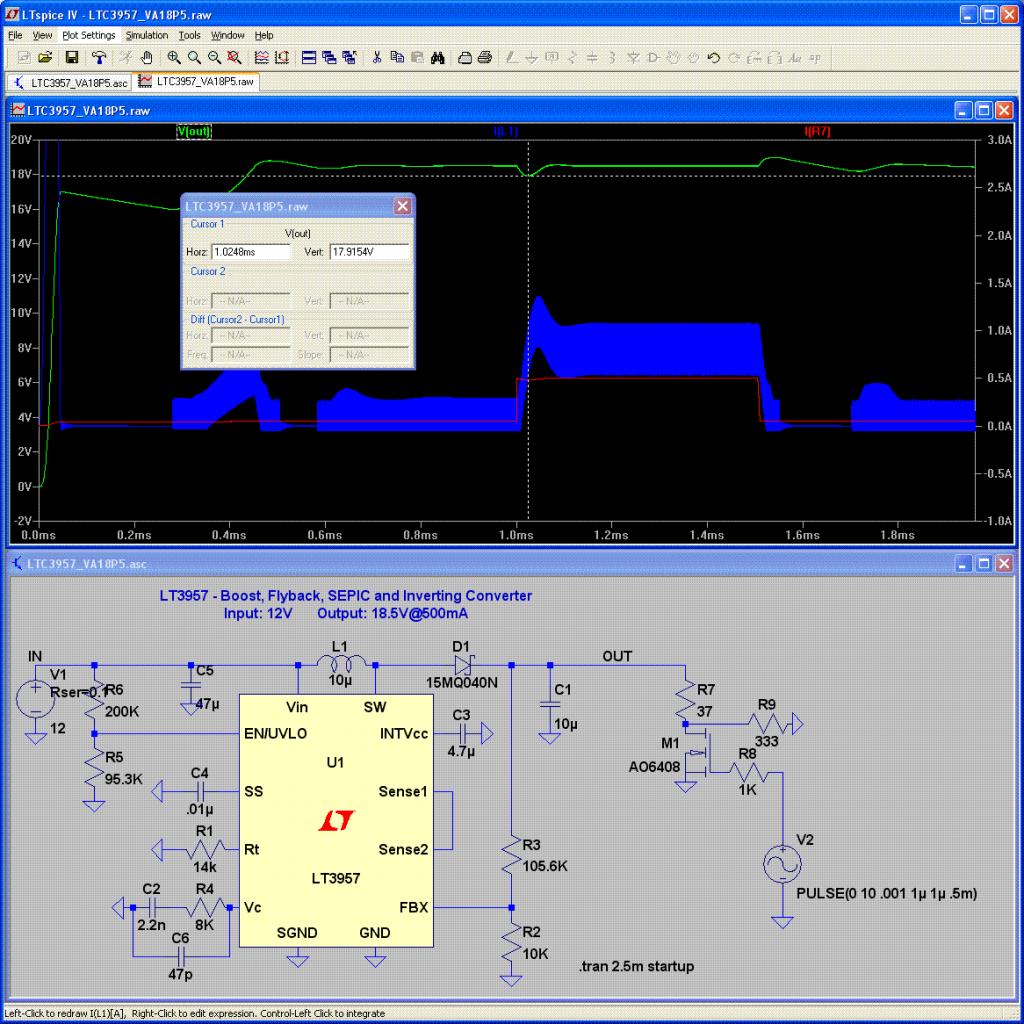Click the Cursor 1 Vert value field
The width and height of the screenshot is (1024, 1024).
(x=370, y=251)
